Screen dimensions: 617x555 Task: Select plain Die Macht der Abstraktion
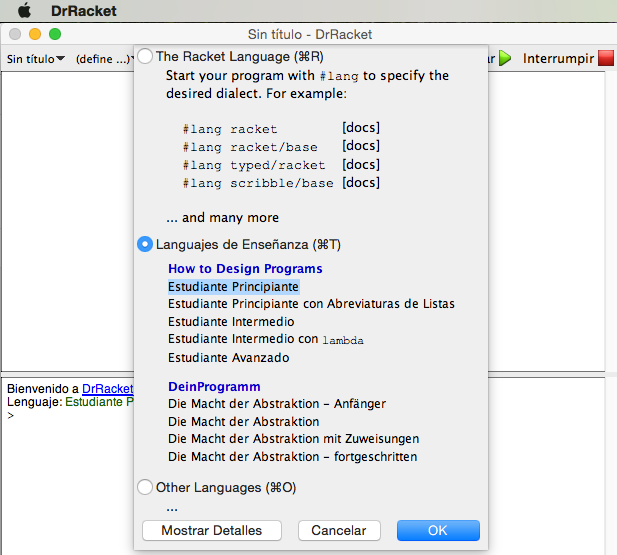244,422
